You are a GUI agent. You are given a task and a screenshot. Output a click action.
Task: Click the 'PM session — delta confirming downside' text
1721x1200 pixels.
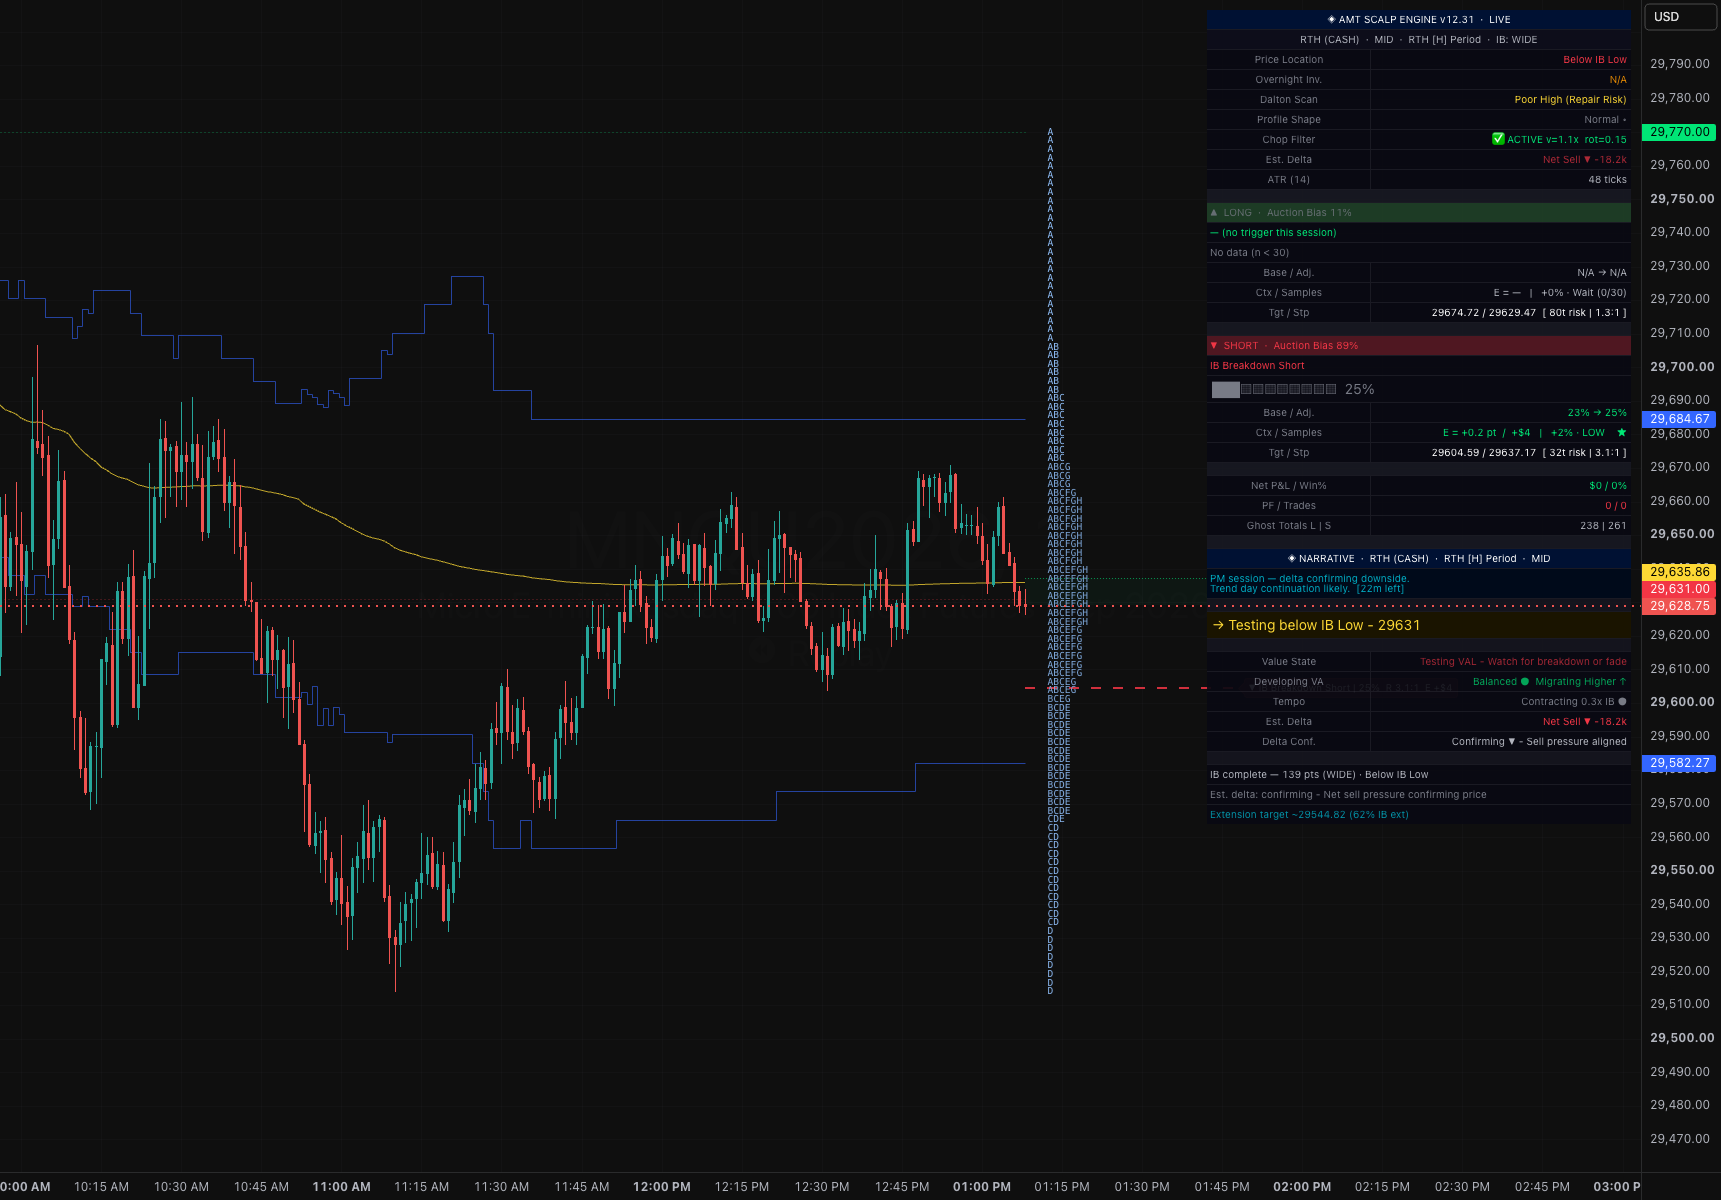tap(1309, 579)
